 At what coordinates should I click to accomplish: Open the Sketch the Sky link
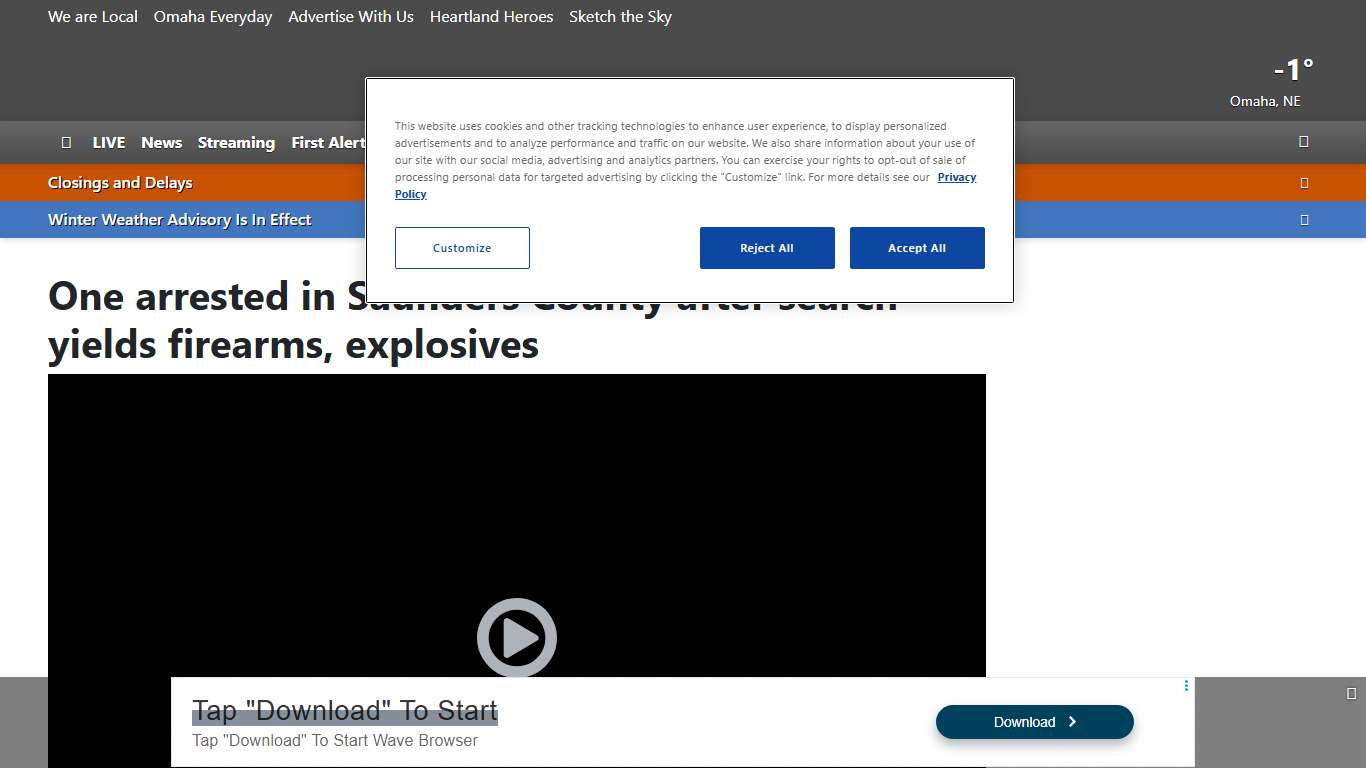[x=620, y=17]
